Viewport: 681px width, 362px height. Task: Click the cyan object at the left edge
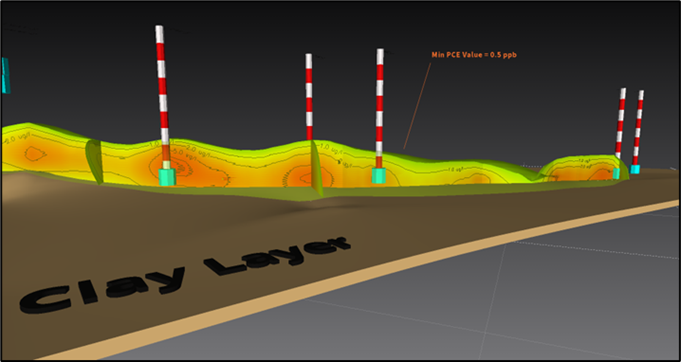(x=5, y=75)
